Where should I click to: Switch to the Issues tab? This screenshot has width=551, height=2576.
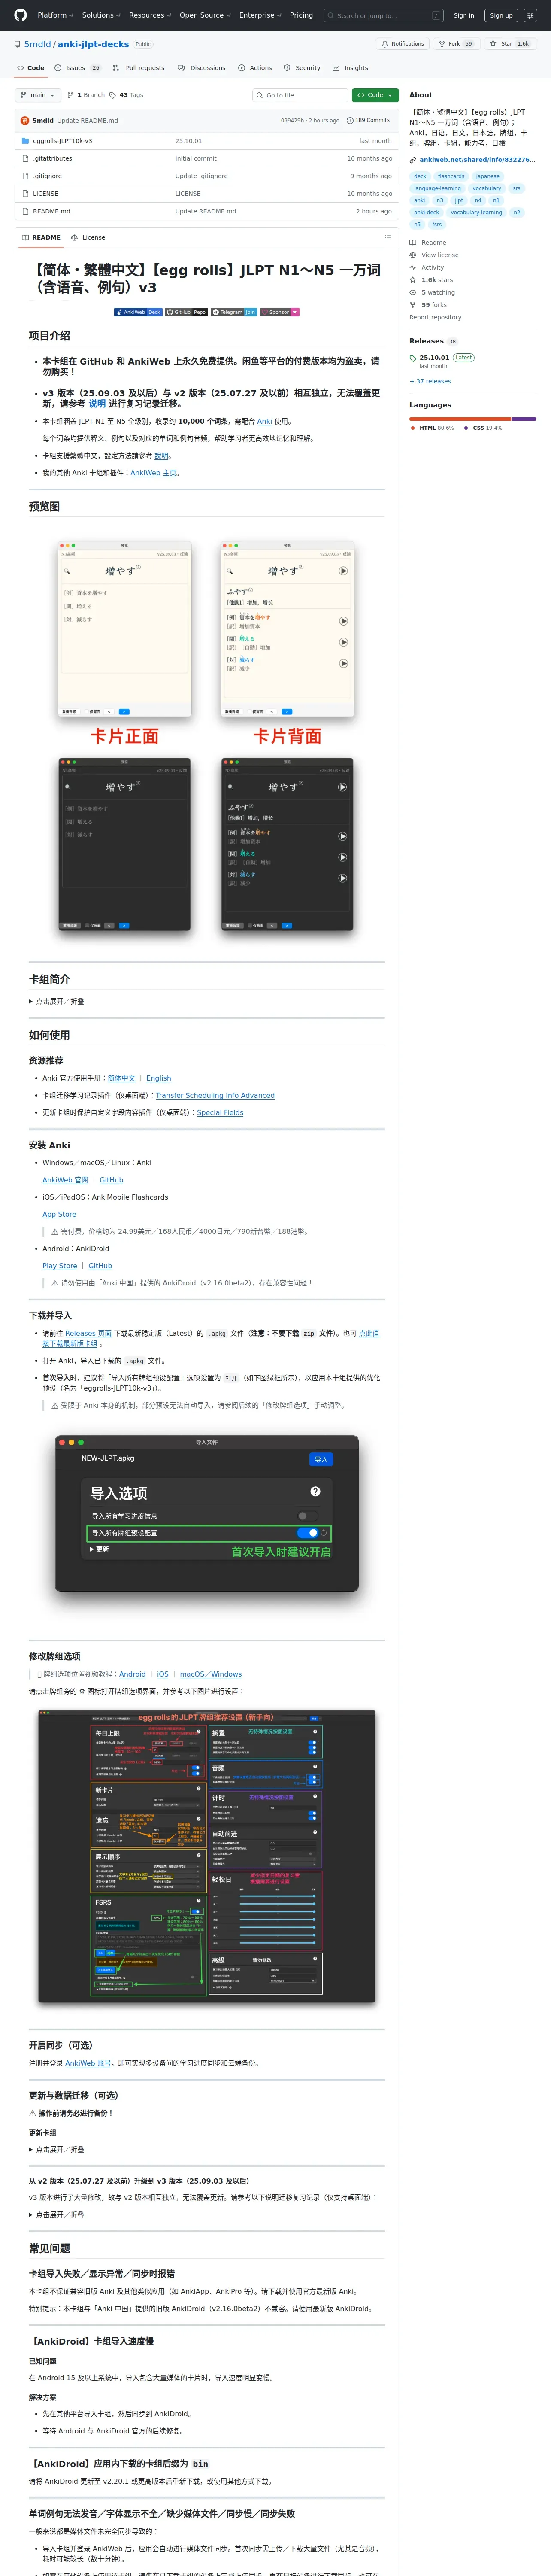(79, 68)
